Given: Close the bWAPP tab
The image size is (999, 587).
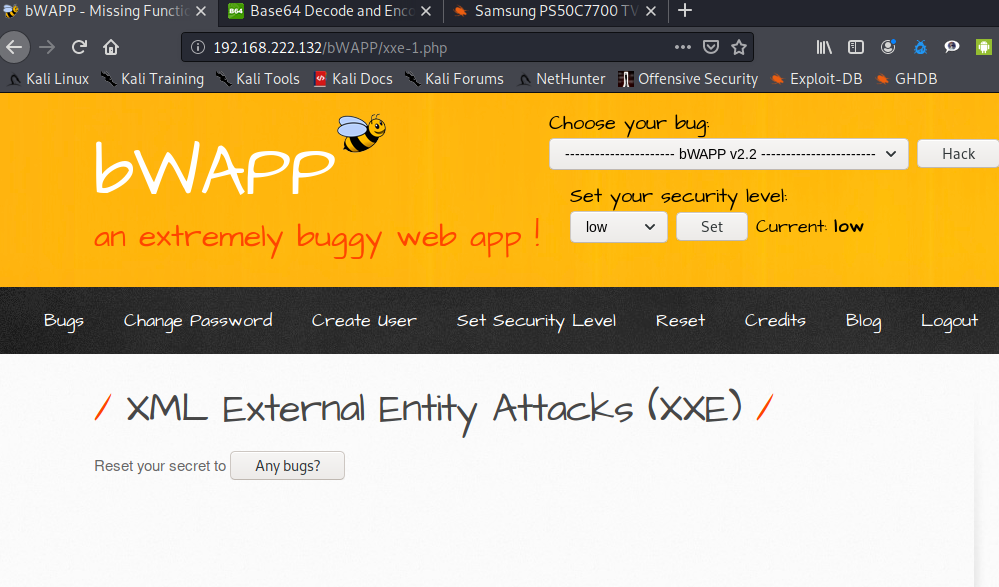Looking at the screenshot, I should 201,11.
